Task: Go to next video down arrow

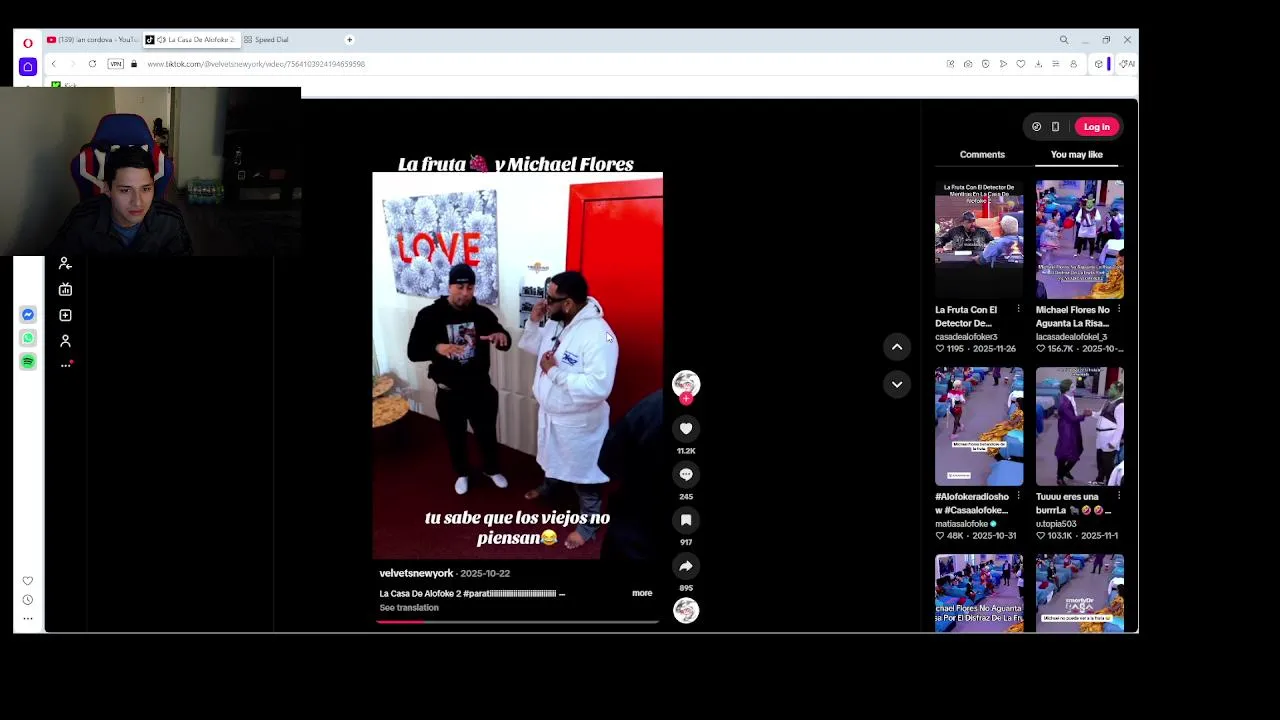Action: [897, 384]
